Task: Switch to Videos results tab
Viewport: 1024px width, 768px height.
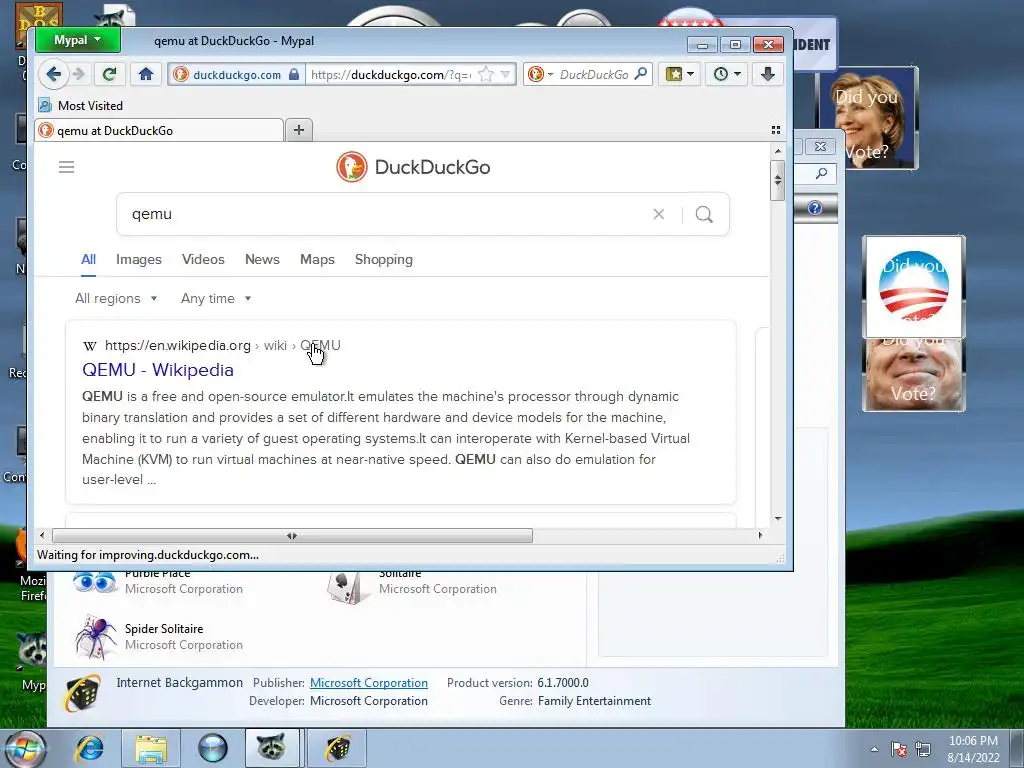Action: click(203, 259)
